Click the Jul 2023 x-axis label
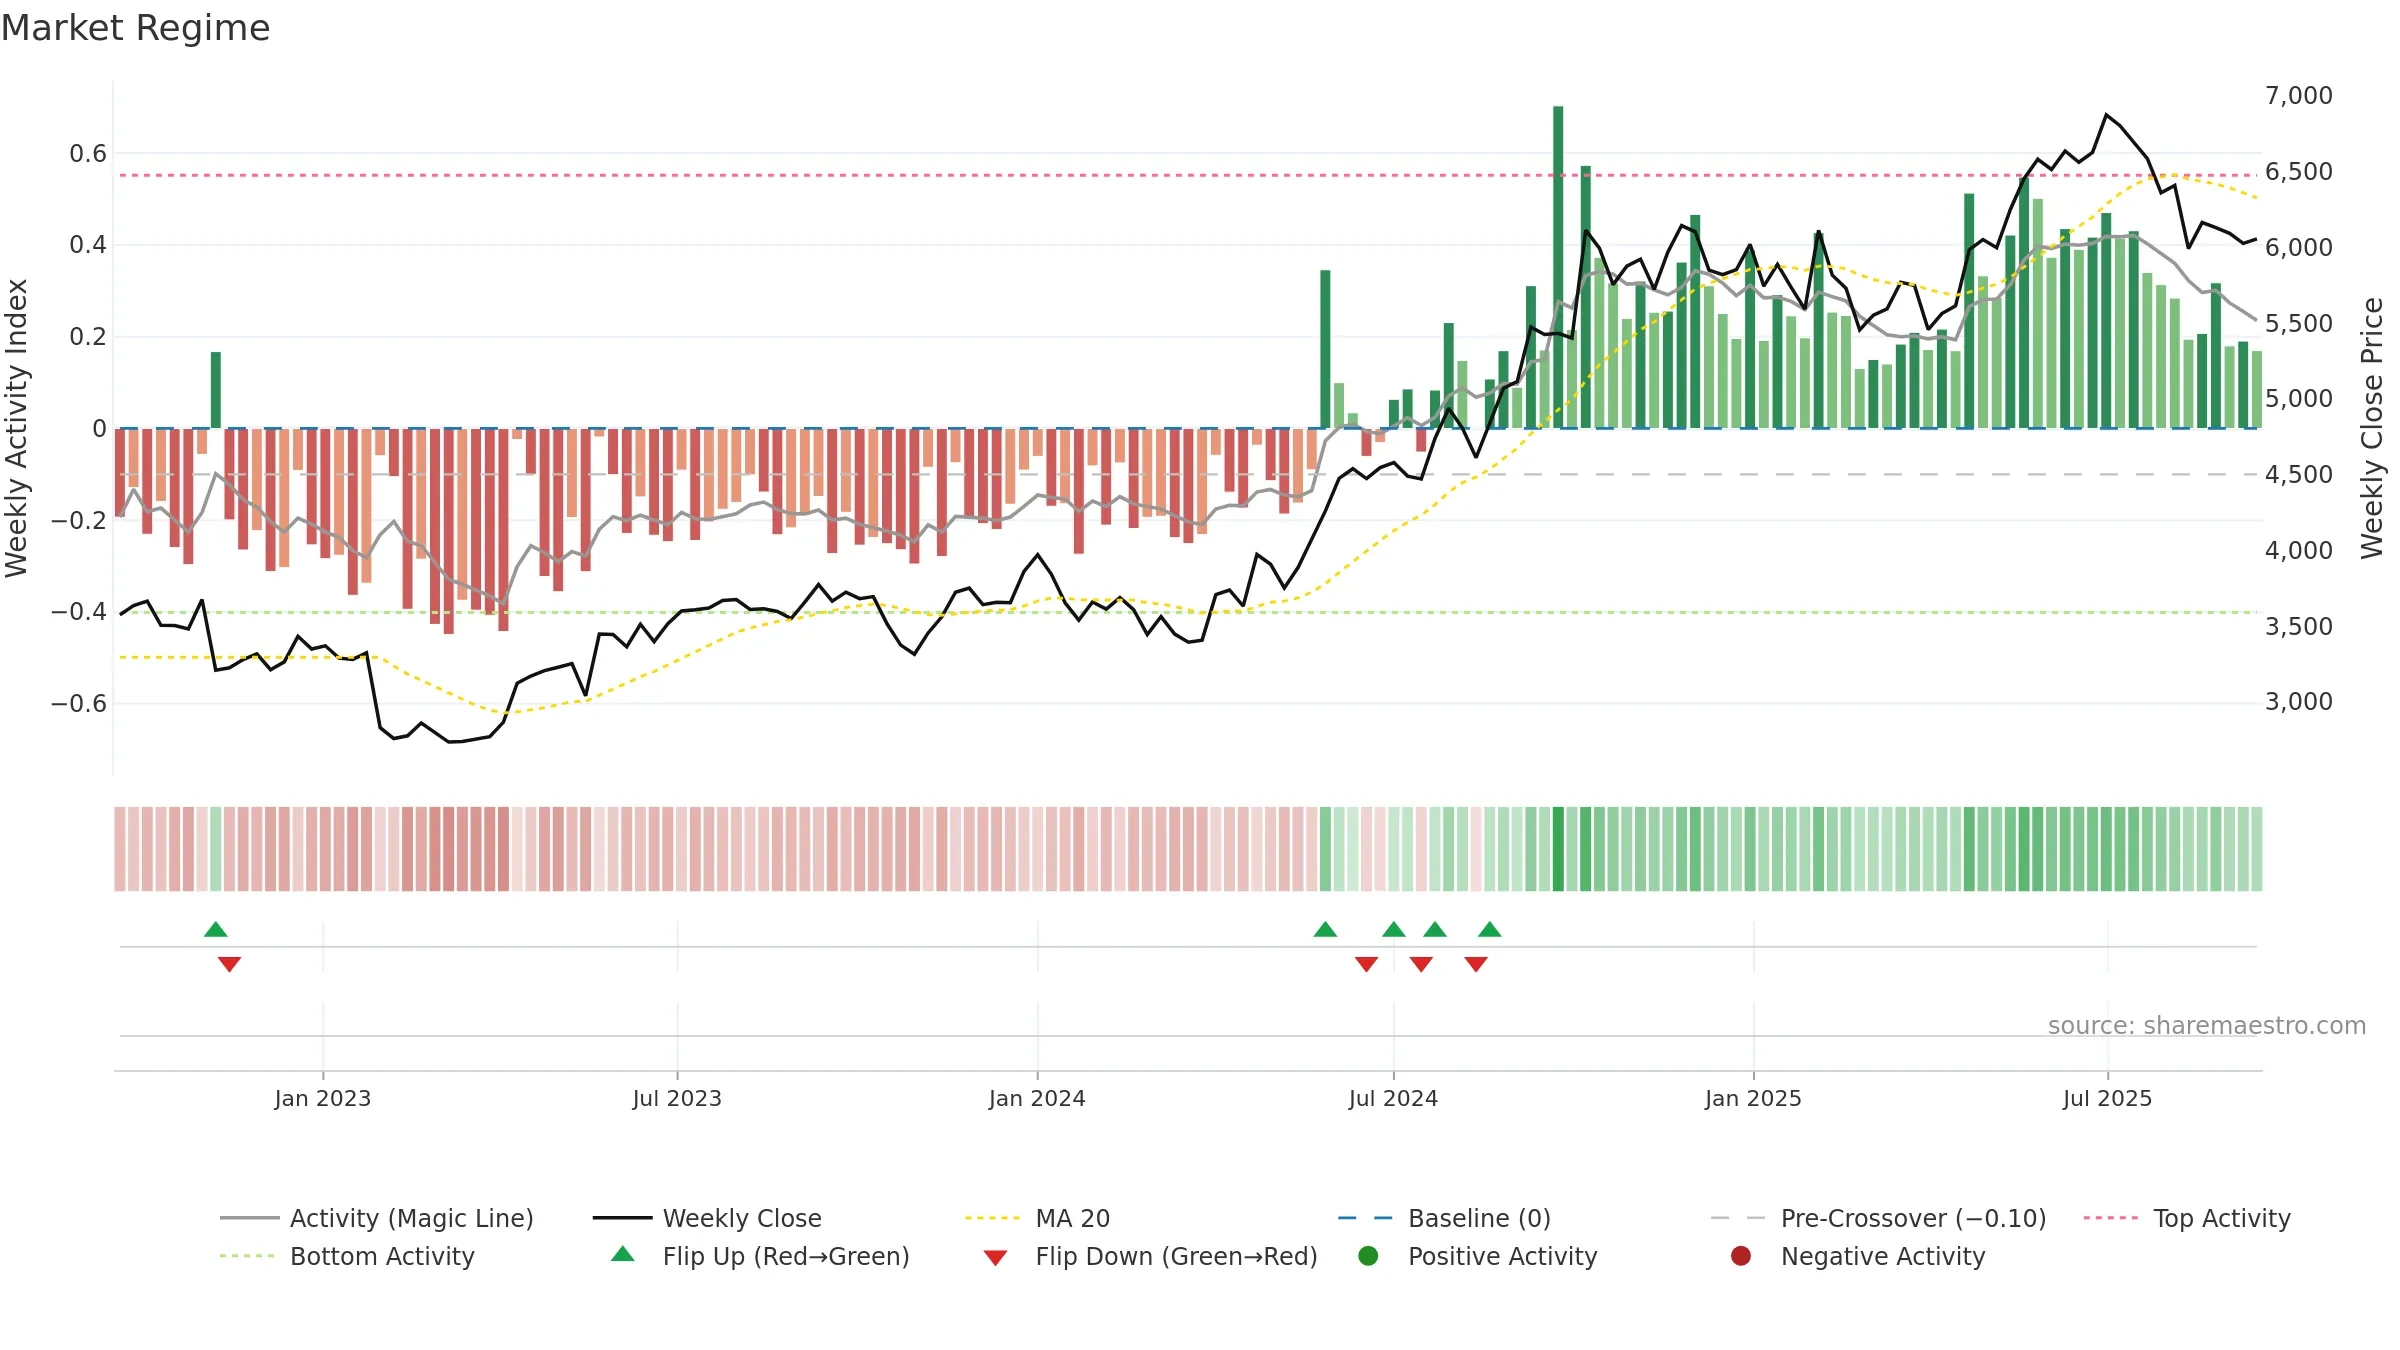This screenshot has height=1350, width=2400. [677, 1098]
